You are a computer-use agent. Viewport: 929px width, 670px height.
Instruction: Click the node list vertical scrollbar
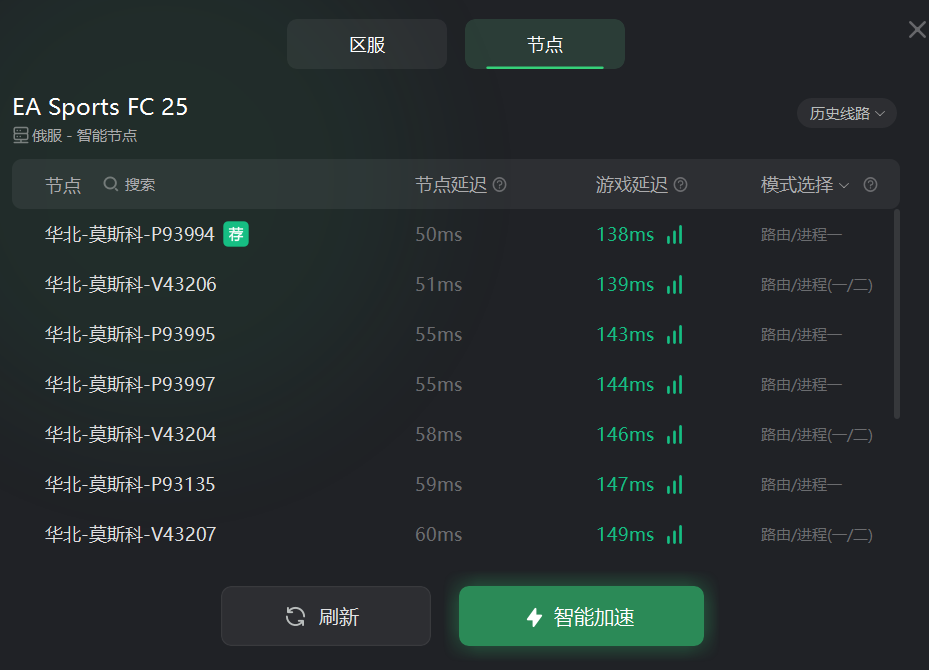pos(896,314)
